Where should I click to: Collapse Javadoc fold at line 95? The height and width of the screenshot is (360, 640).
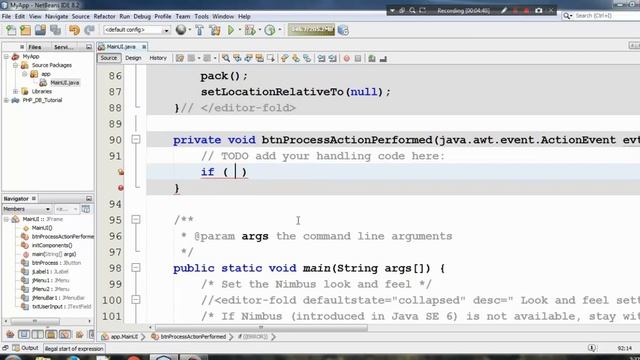click(x=136, y=220)
